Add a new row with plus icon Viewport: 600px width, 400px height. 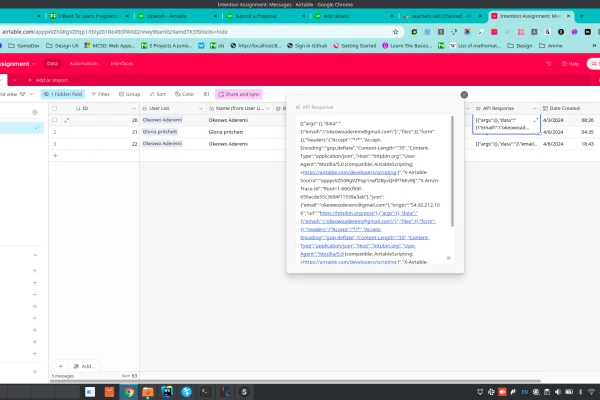pyautogui.click(x=55, y=155)
